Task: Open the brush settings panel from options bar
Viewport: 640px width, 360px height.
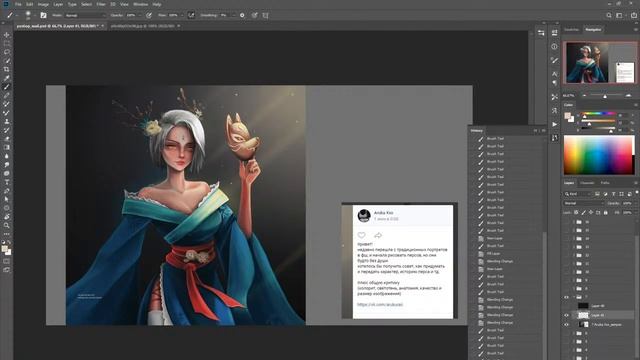Action: pos(43,15)
